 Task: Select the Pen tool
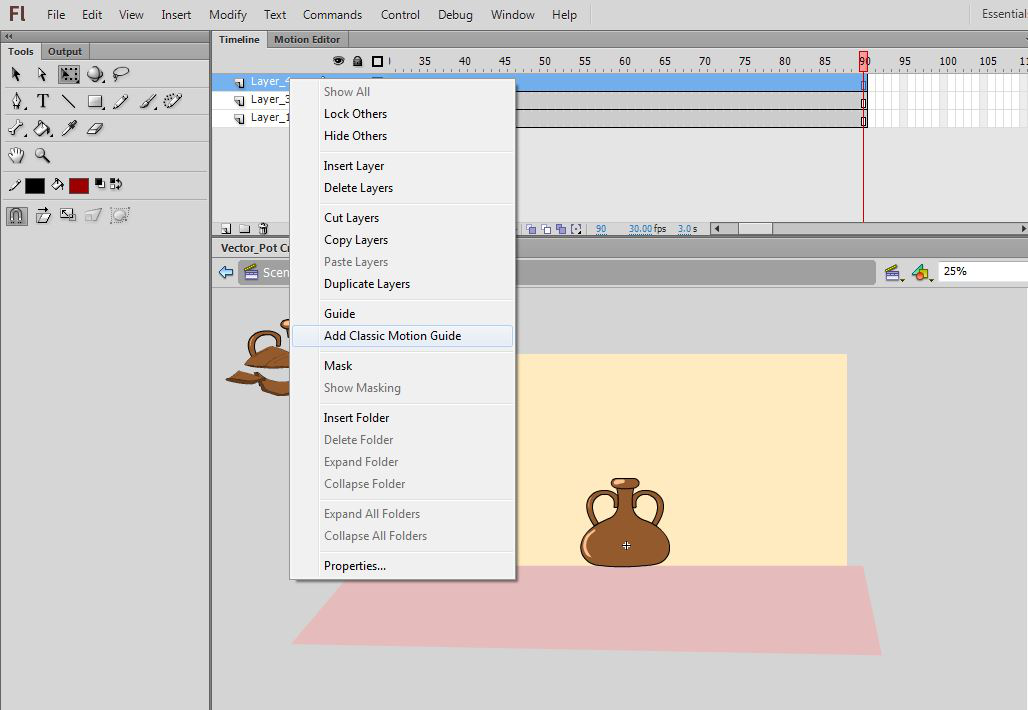17,101
